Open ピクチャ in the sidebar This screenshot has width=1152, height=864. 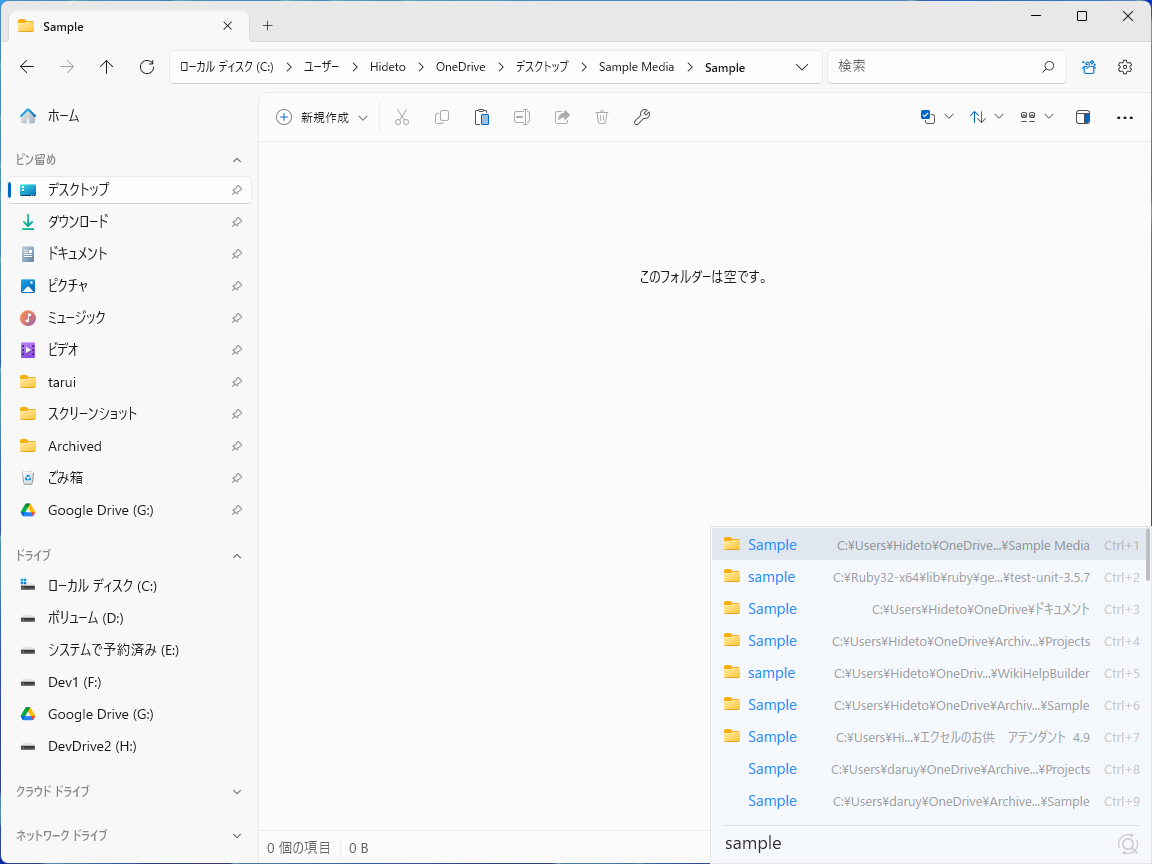[x=129, y=286]
